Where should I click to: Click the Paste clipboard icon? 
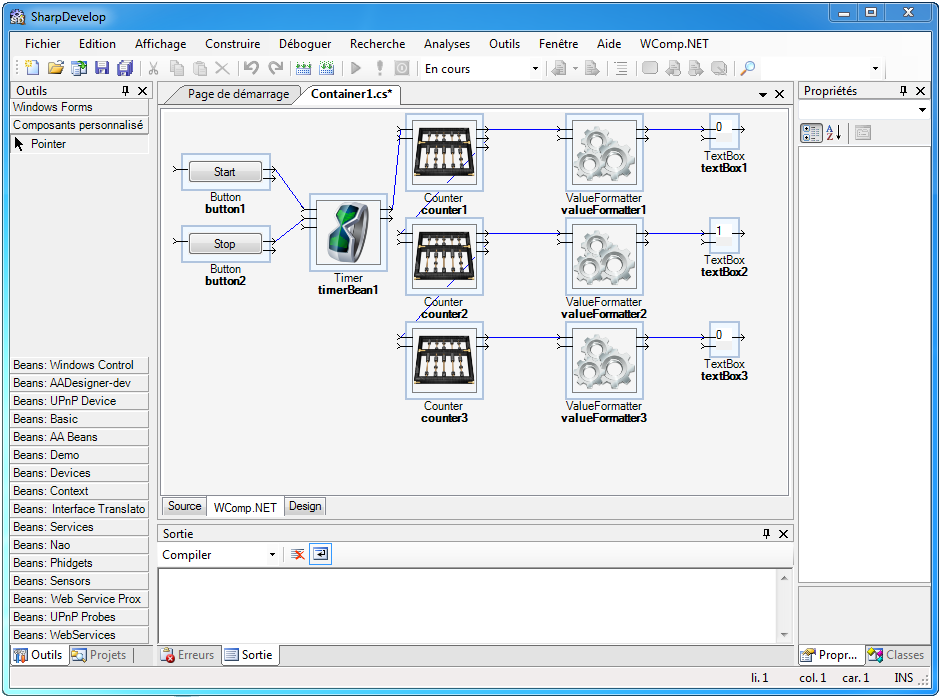(x=200, y=68)
